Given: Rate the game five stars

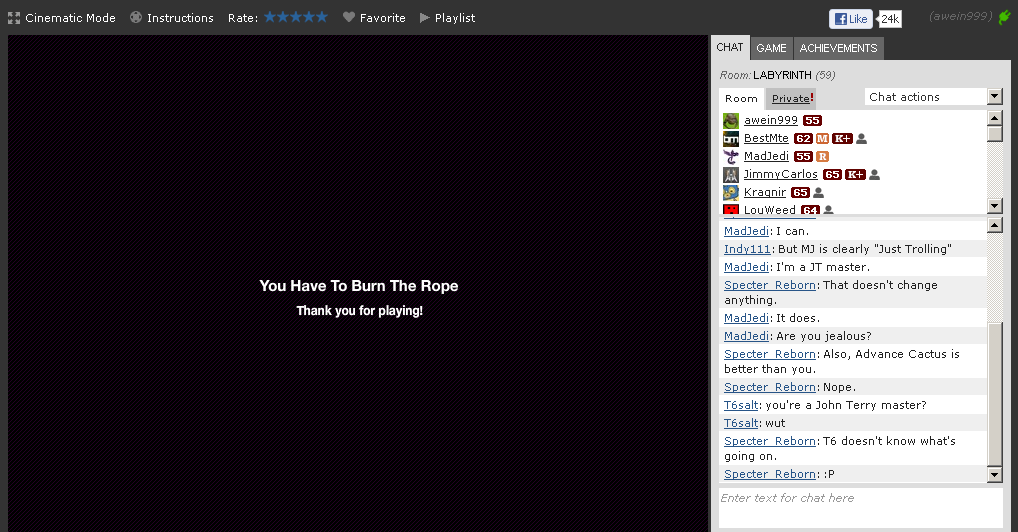Looking at the screenshot, I should click(321, 17).
